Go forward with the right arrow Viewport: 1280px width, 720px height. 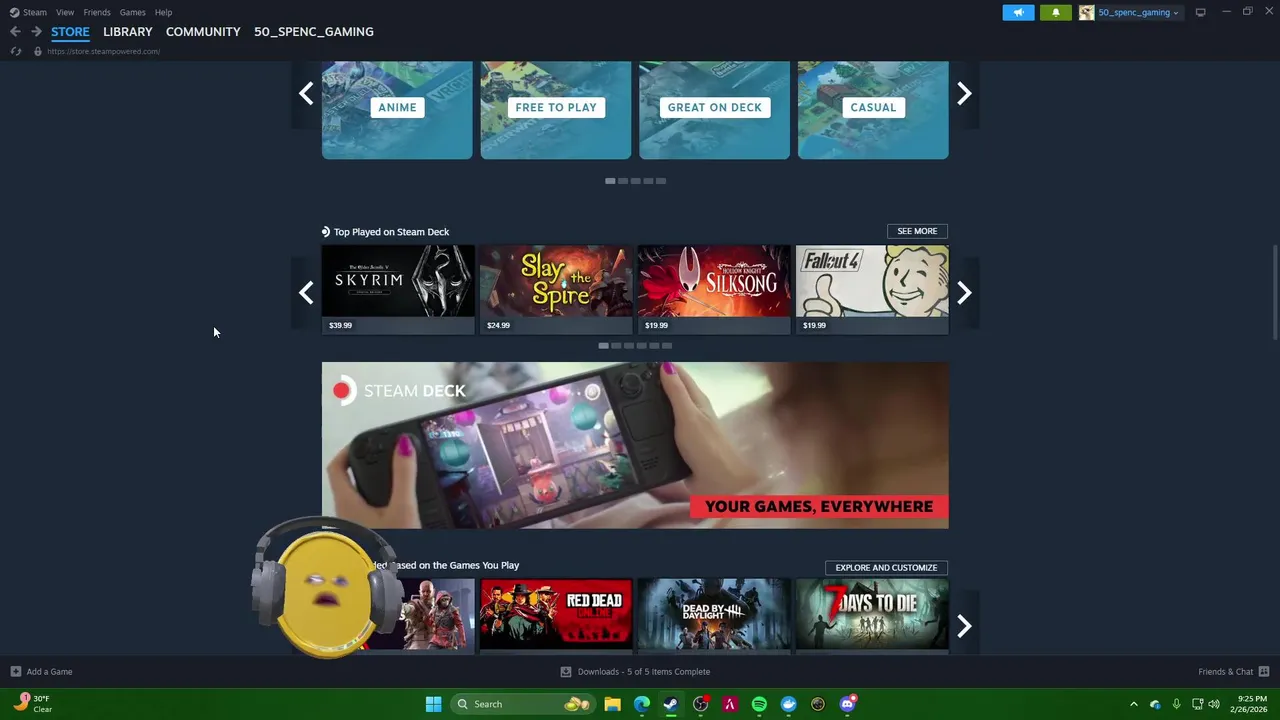pos(36,31)
